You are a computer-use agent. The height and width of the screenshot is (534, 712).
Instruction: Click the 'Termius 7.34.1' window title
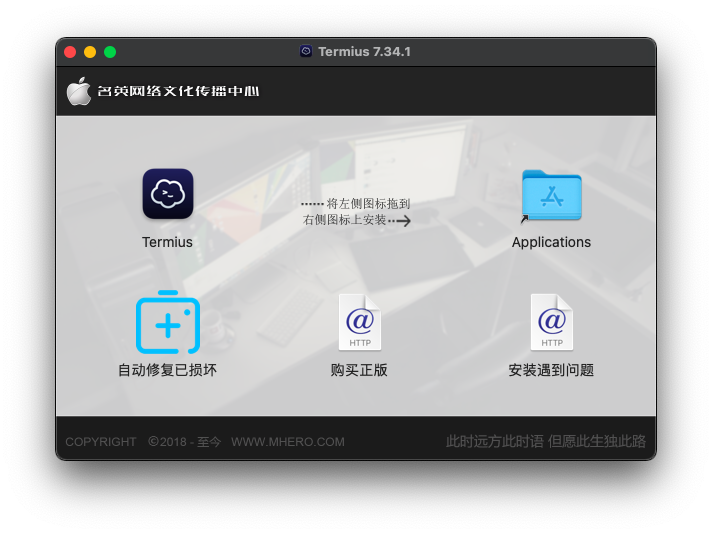(x=365, y=52)
